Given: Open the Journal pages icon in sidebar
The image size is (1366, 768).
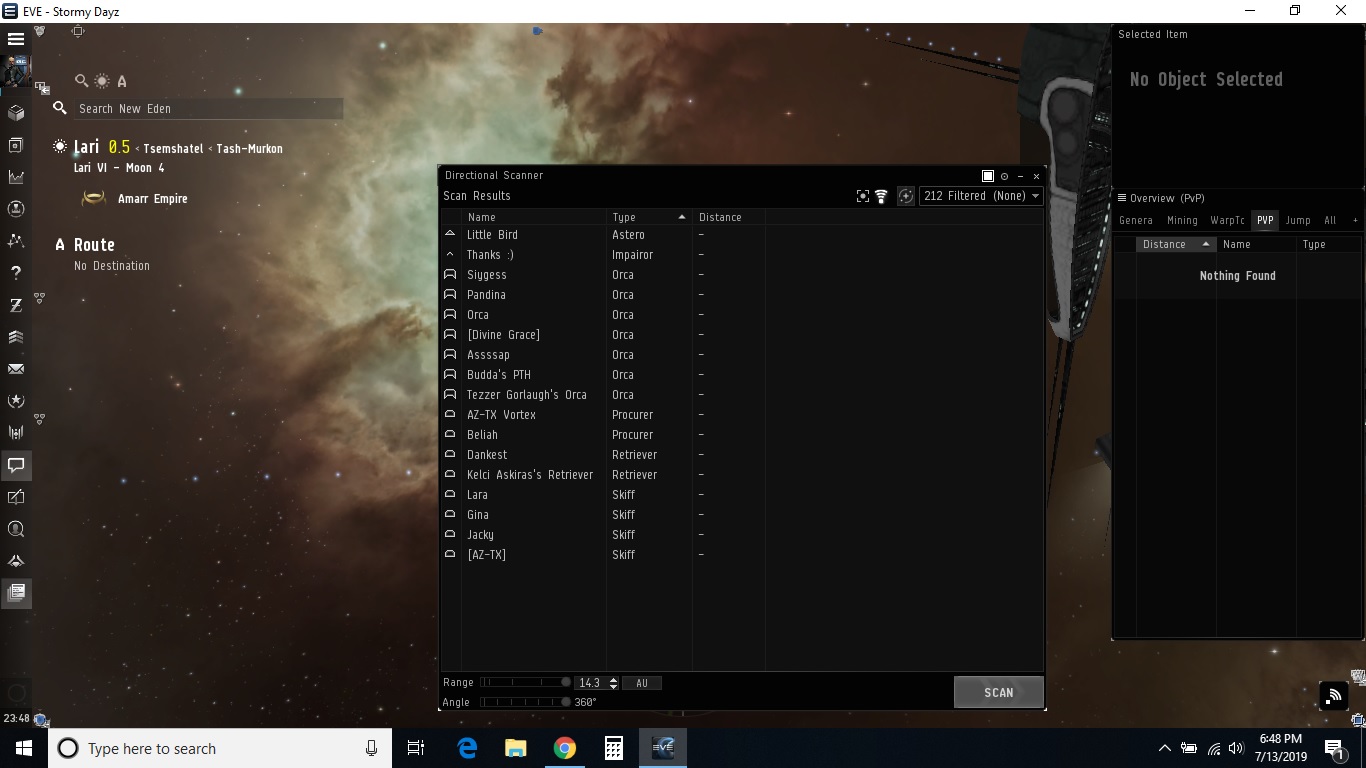Looking at the screenshot, I should (x=16, y=593).
